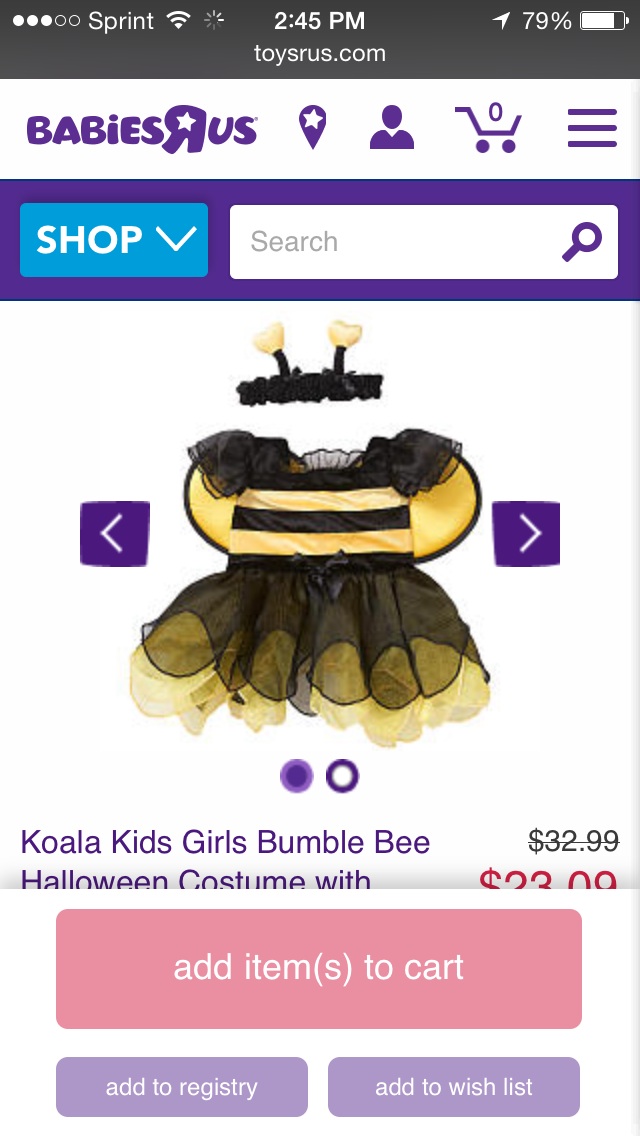Go to Babies R Us home logo
The height and width of the screenshot is (1136, 640).
(141, 129)
